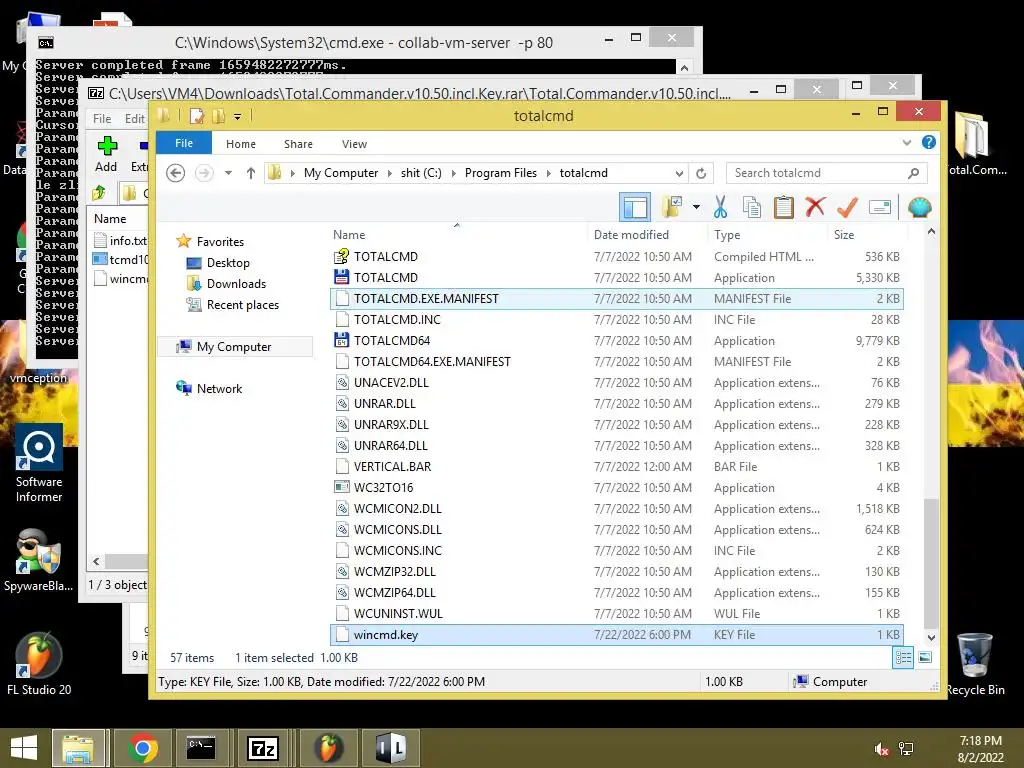Open the Home ribbon tab
The width and height of the screenshot is (1024, 768).
tap(240, 144)
